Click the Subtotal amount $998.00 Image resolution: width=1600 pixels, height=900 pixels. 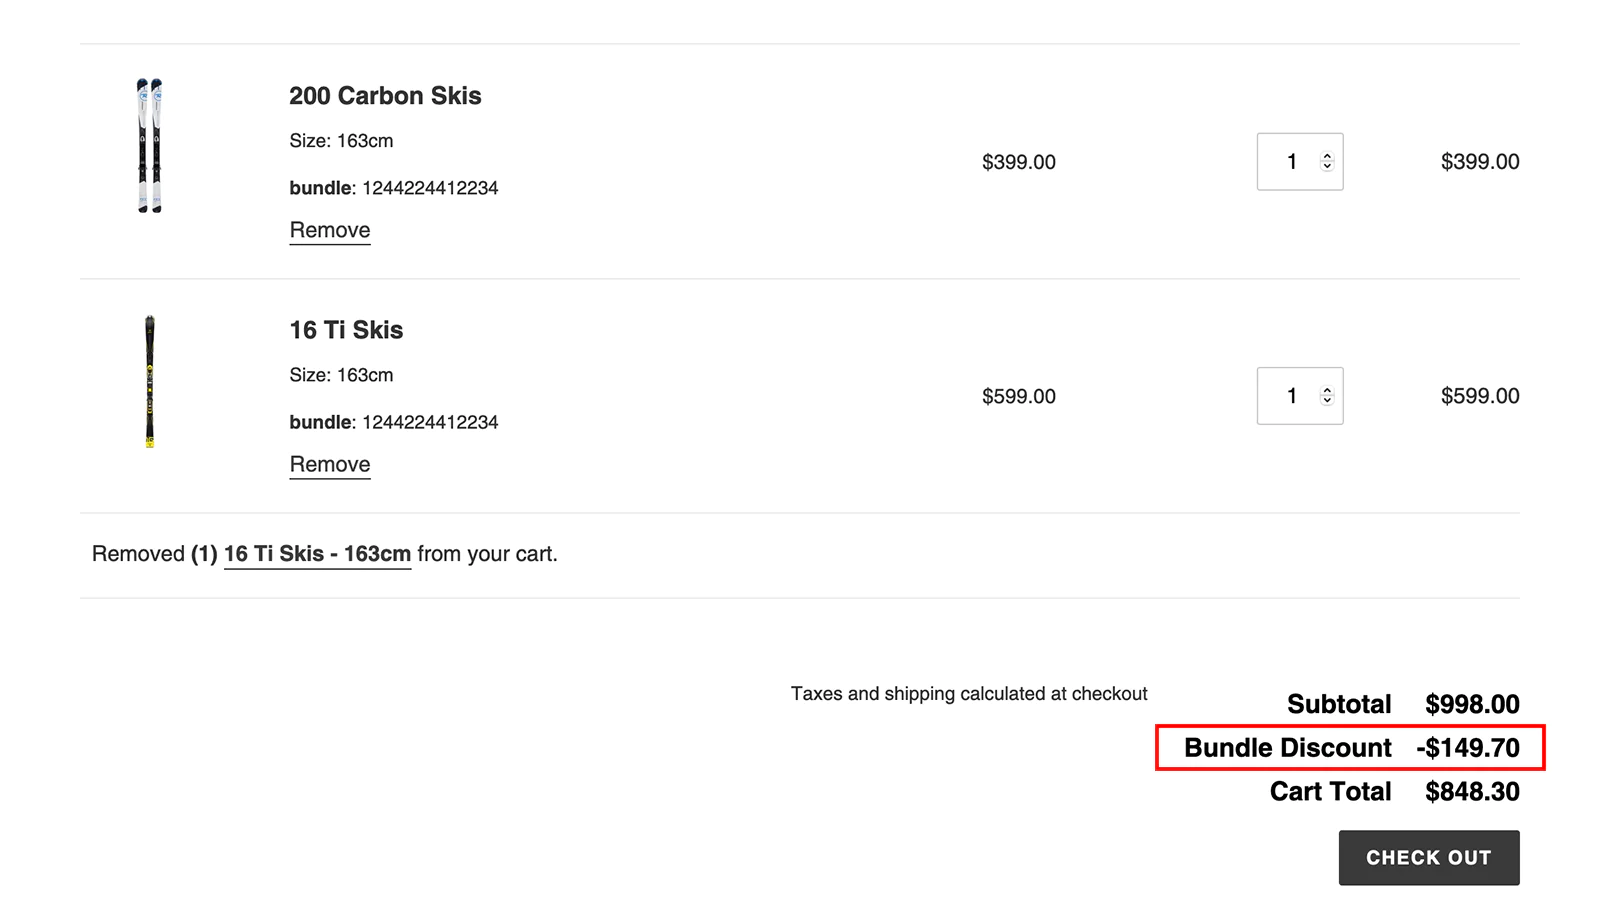click(x=1472, y=704)
